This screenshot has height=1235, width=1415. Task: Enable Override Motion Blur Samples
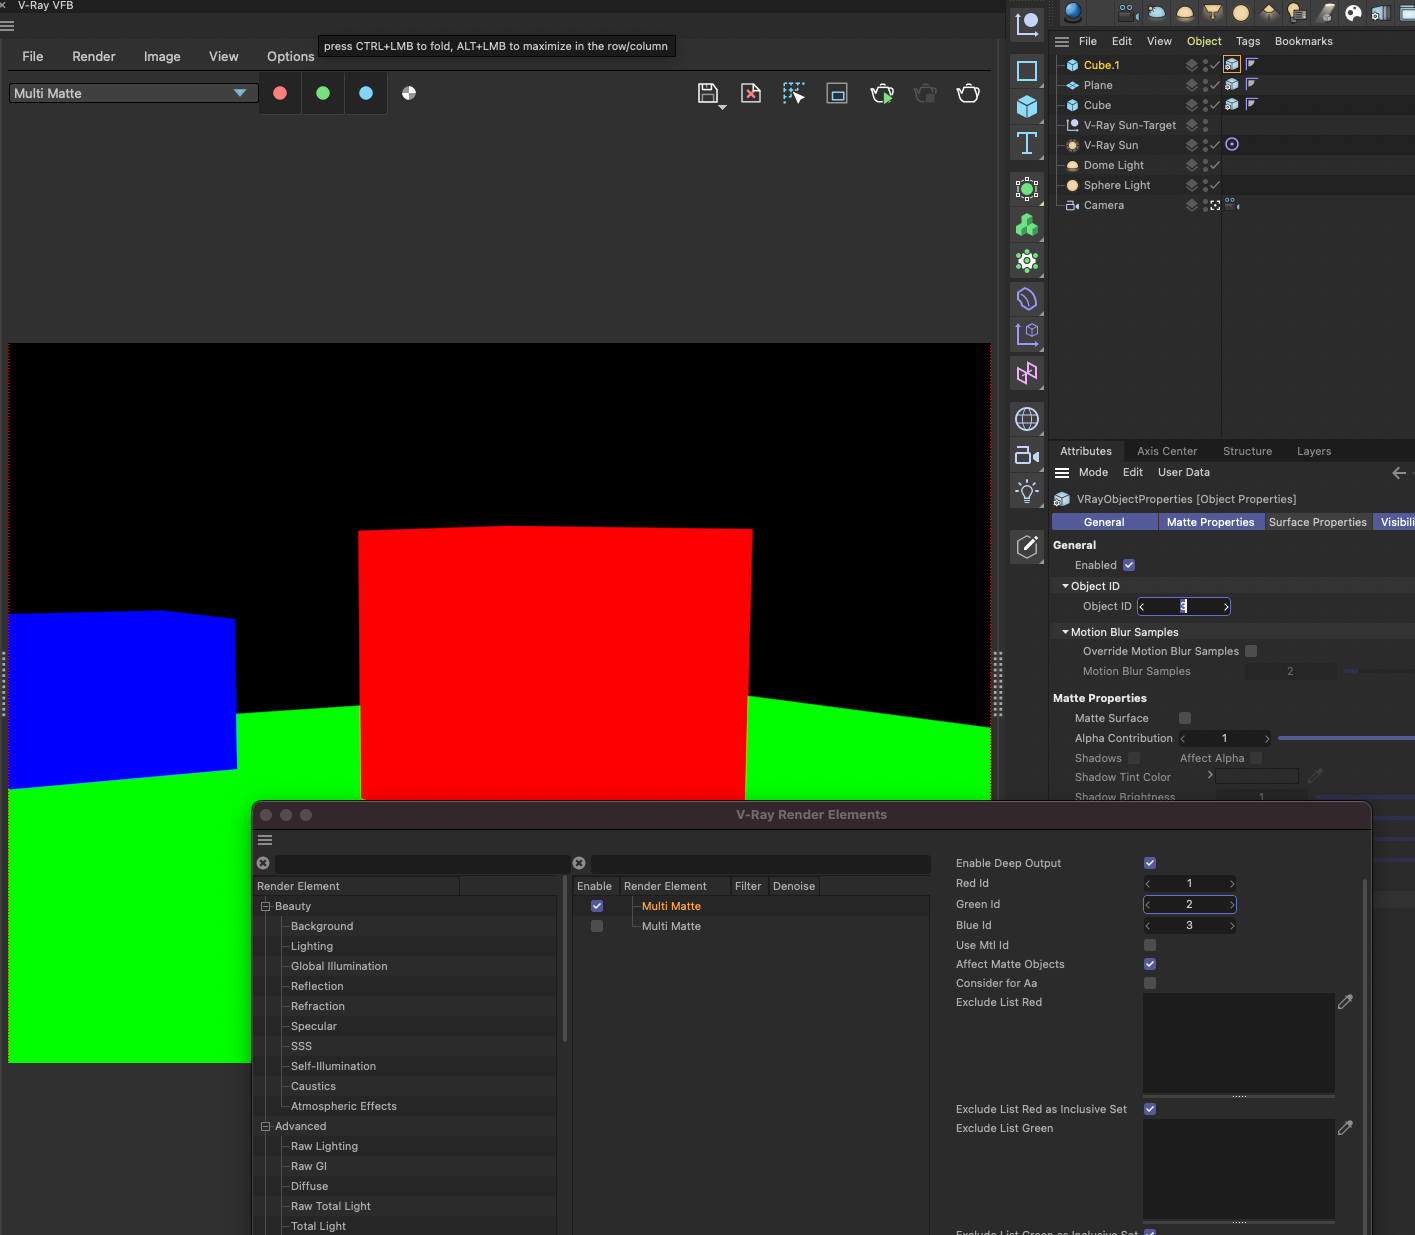point(1251,651)
